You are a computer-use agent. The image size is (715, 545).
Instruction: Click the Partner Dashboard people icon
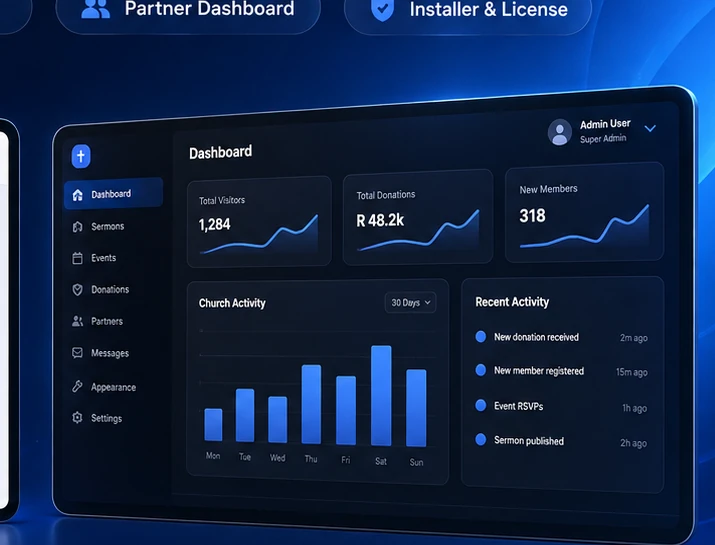(x=95, y=8)
